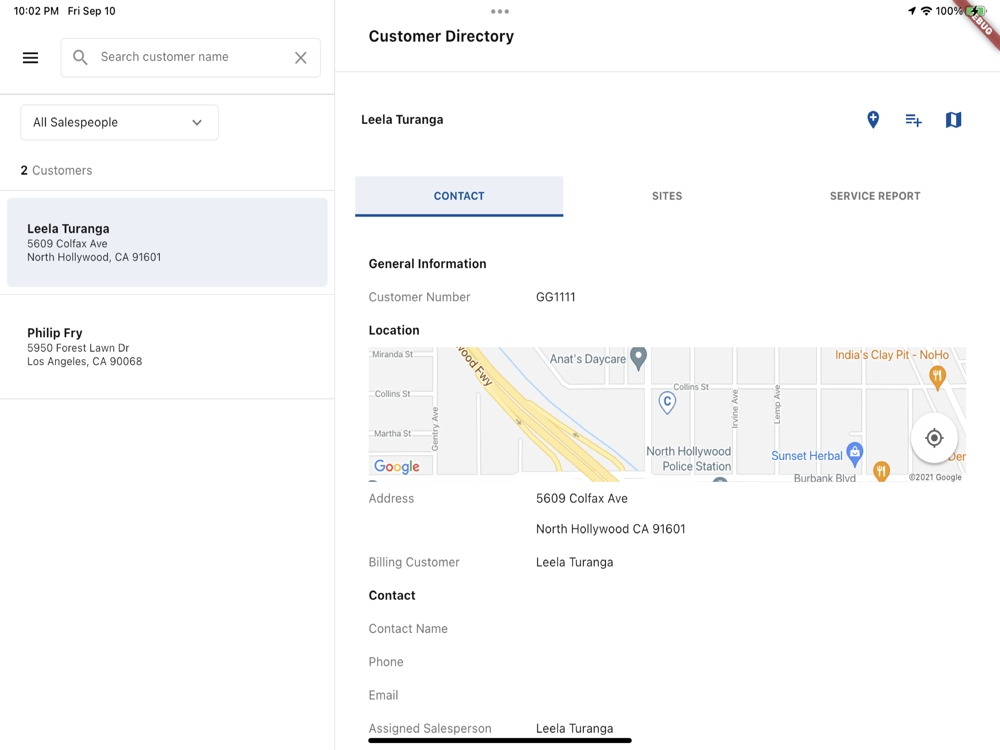Viewport: 1000px width, 750px height.
Task: Click the Google logo on map
Action: (397, 466)
